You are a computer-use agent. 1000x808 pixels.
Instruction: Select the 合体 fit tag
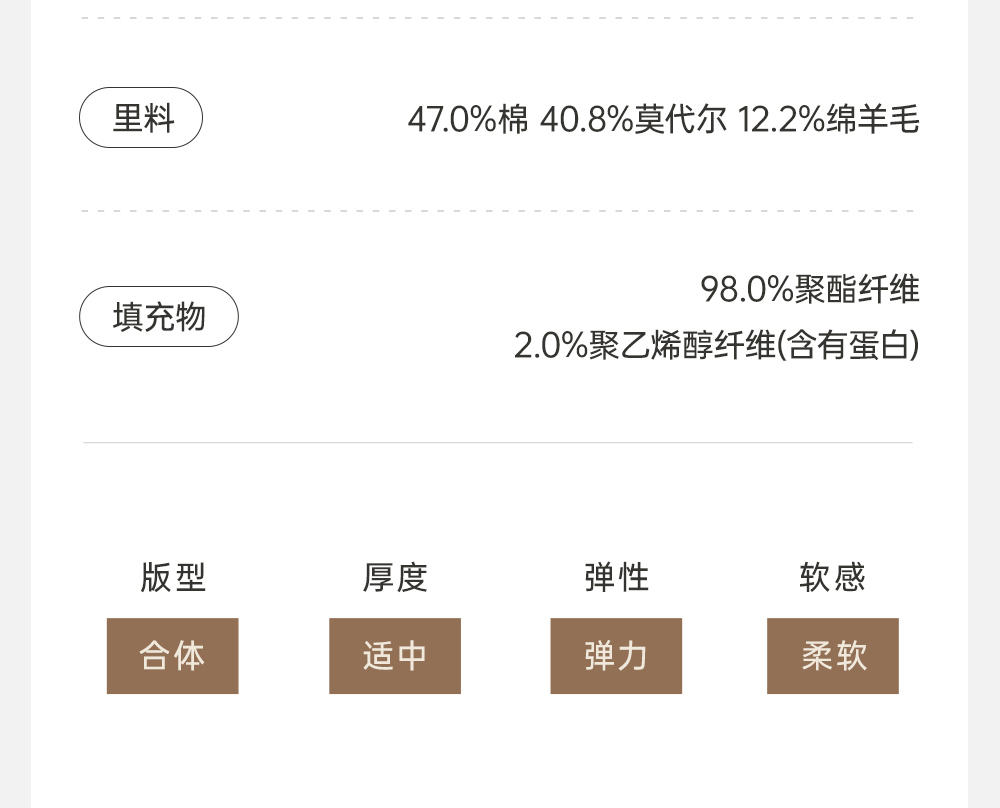coord(172,656)
